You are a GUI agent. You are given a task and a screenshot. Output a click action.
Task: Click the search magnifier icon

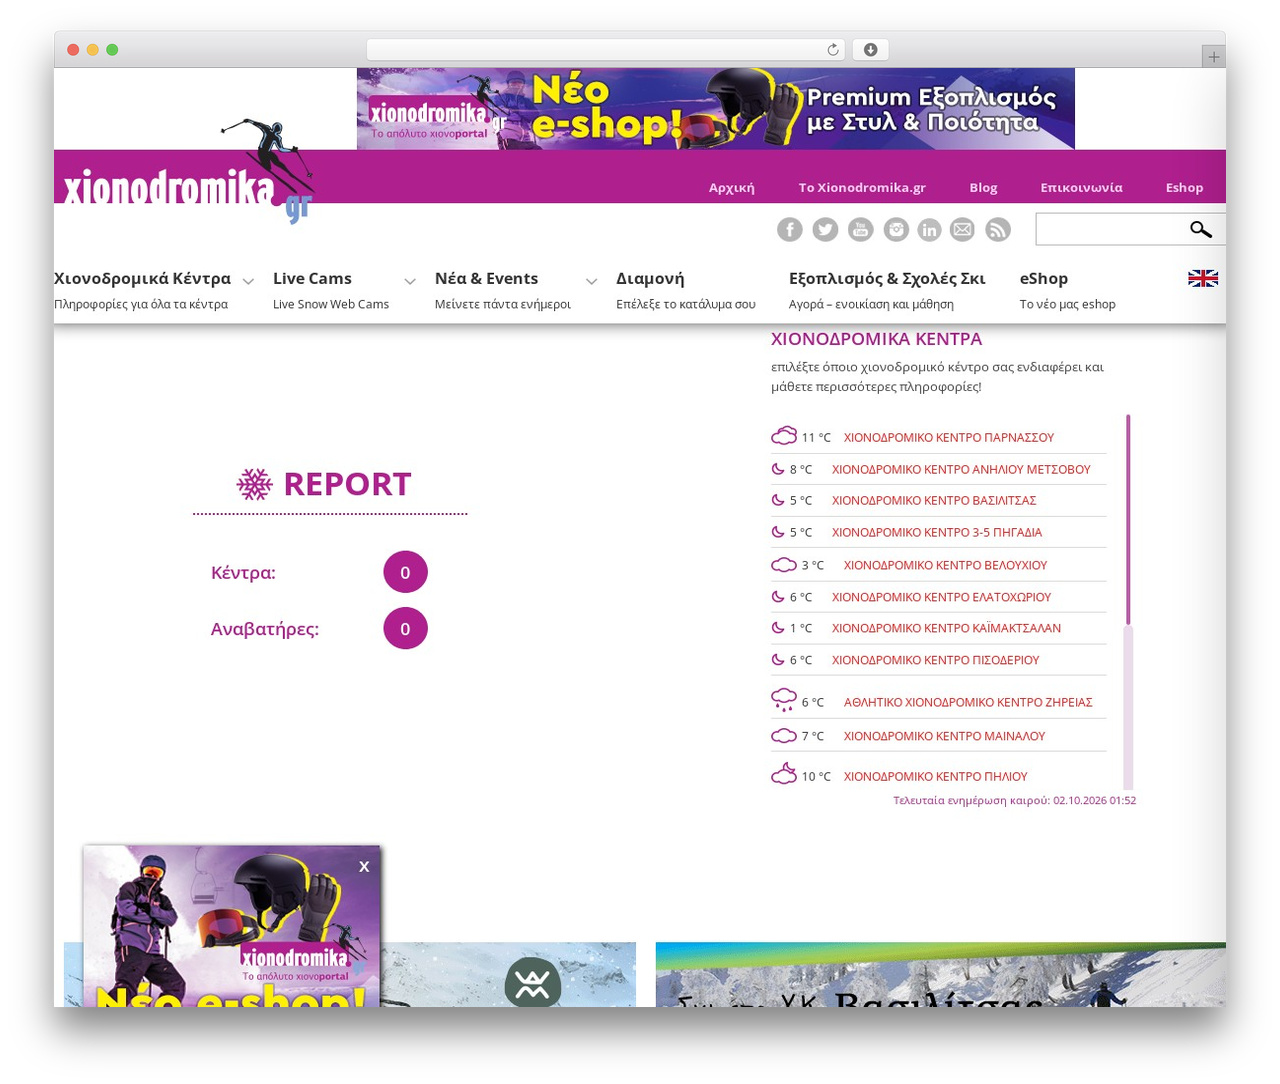(x=1201, y=229)
